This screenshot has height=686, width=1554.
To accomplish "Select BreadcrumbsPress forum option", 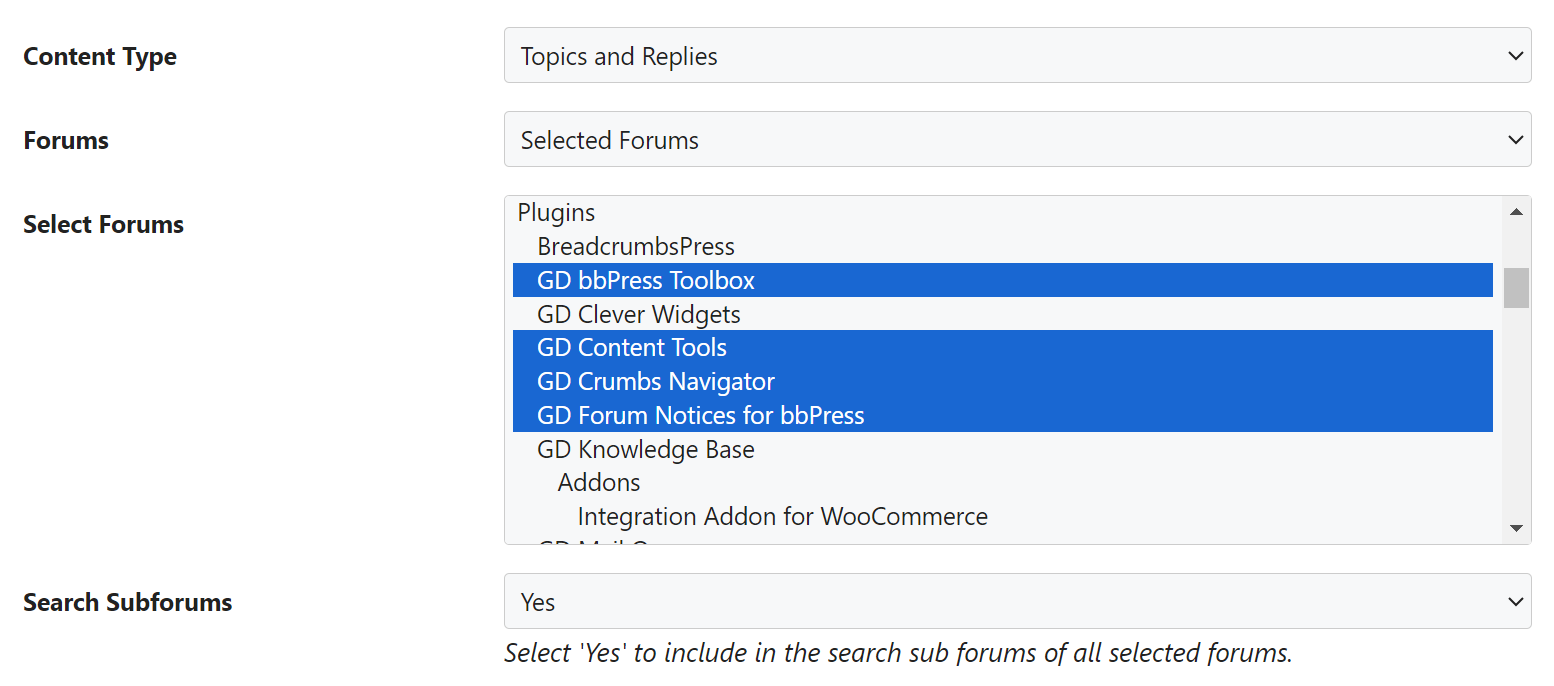I will click(x=636, y=247).
